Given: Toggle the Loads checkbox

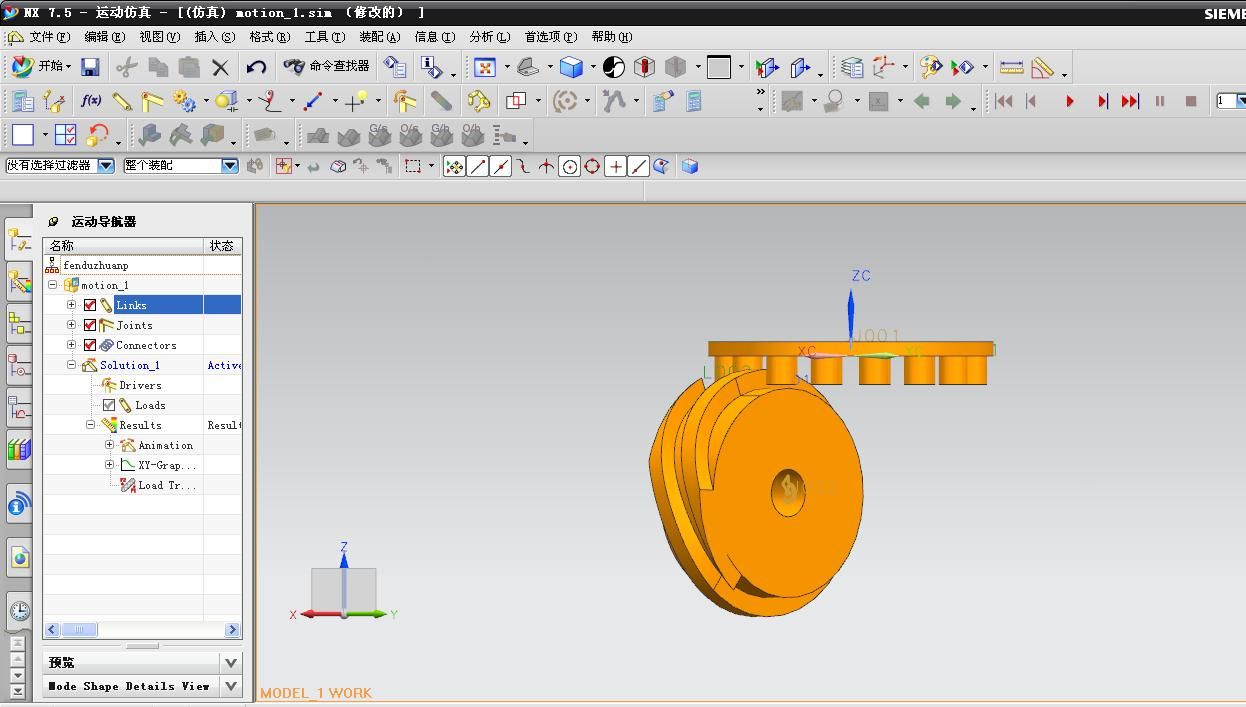Looking at the screenshot, I should pos(109,405).
